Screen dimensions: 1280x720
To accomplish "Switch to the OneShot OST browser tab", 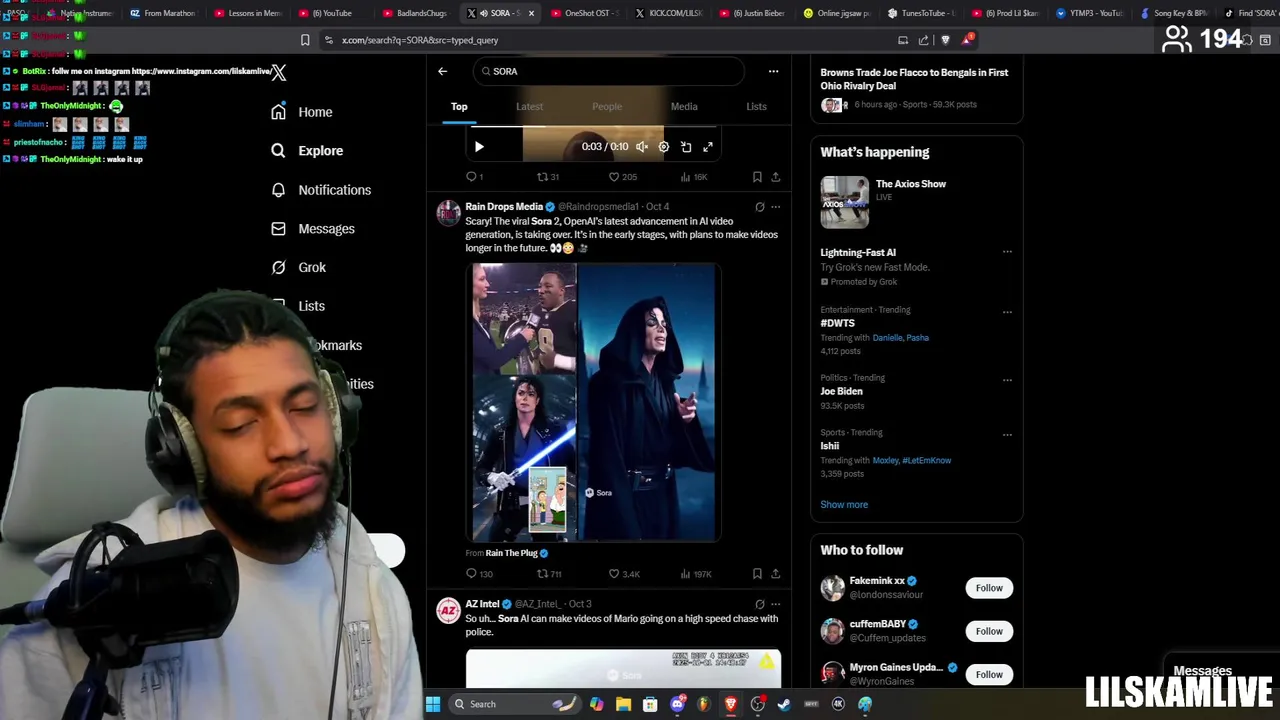I will pos(587,13).
